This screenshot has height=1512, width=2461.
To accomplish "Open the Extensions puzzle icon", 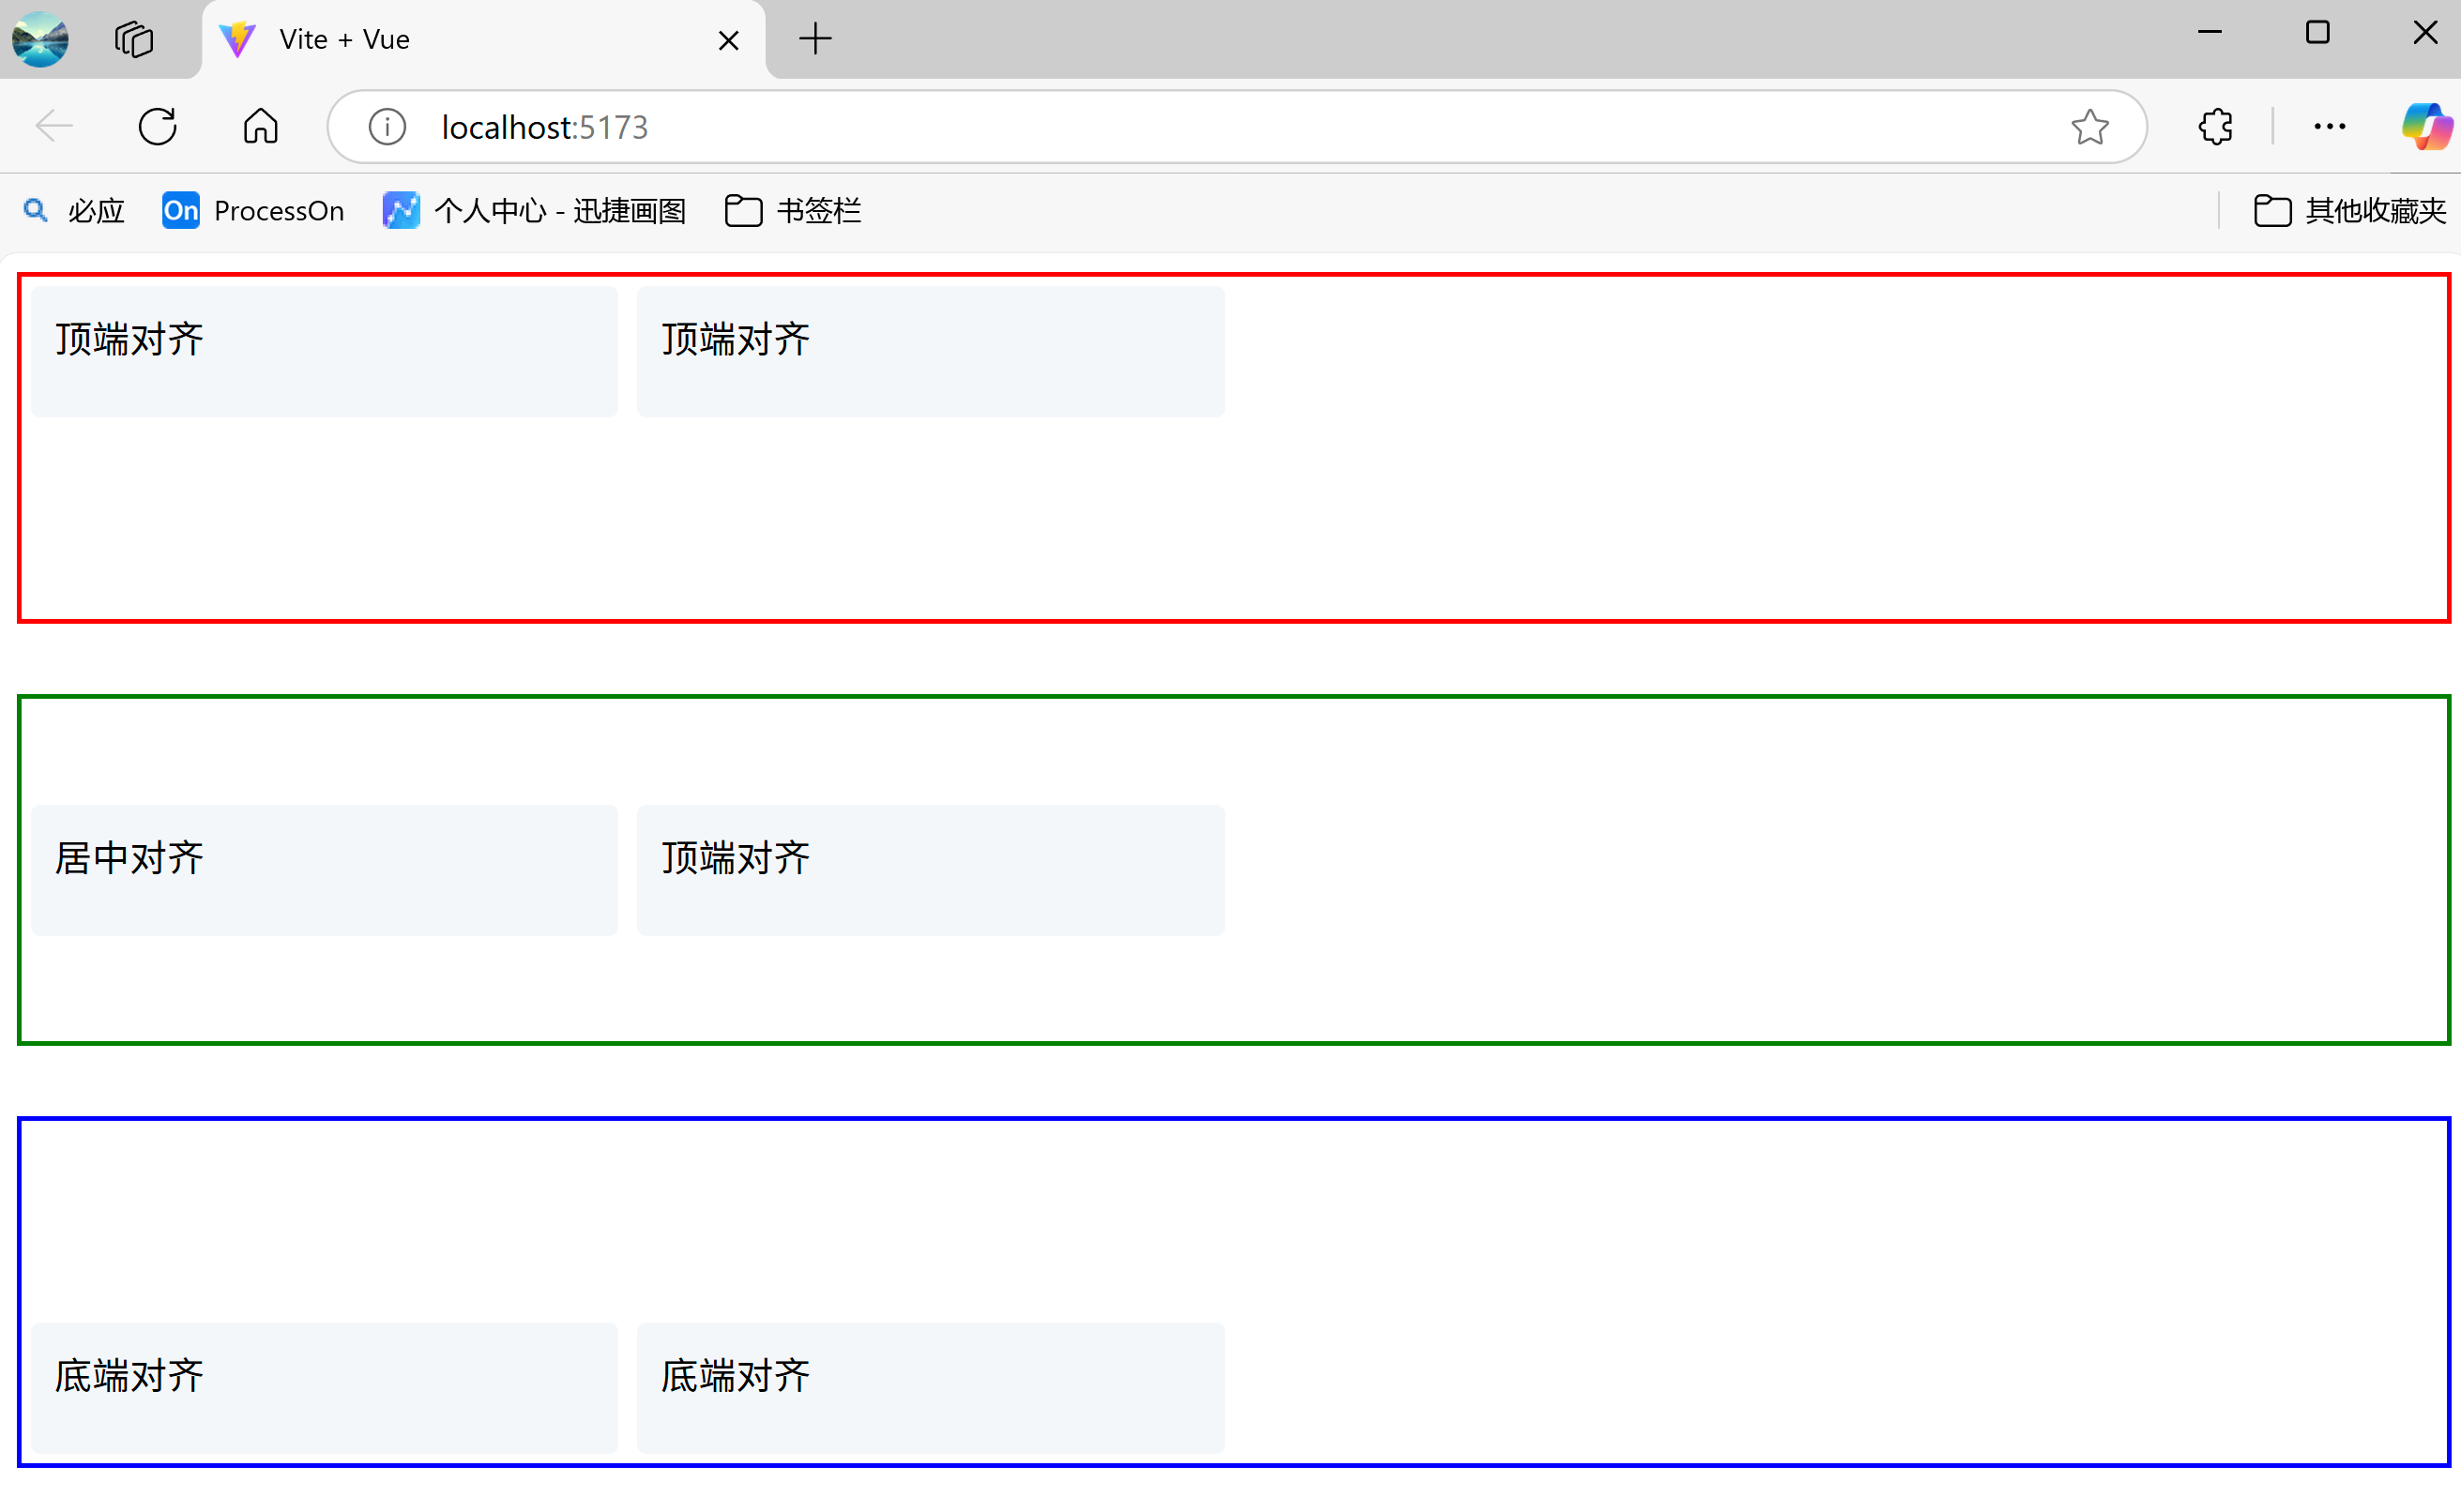I will 2215,127.
